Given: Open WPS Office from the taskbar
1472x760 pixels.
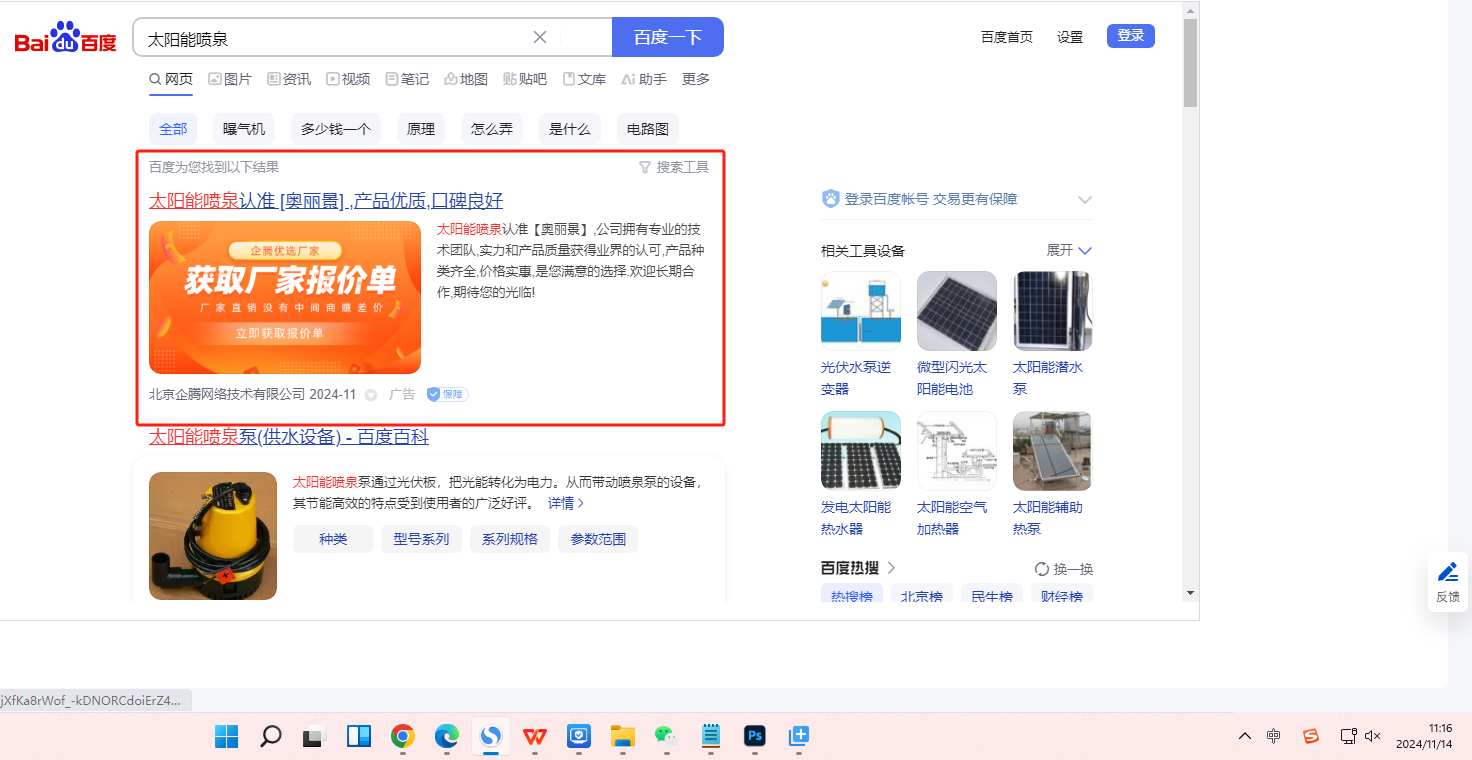Looking at the screenshot, I should point(535,737).
